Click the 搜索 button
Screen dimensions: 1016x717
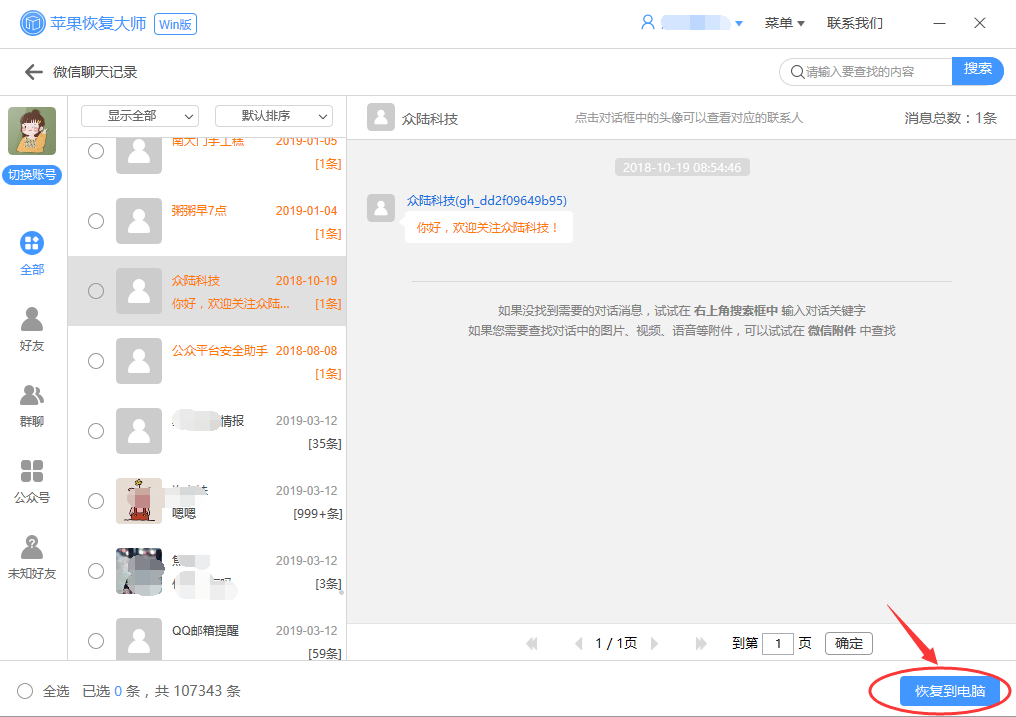coord(977,71)
